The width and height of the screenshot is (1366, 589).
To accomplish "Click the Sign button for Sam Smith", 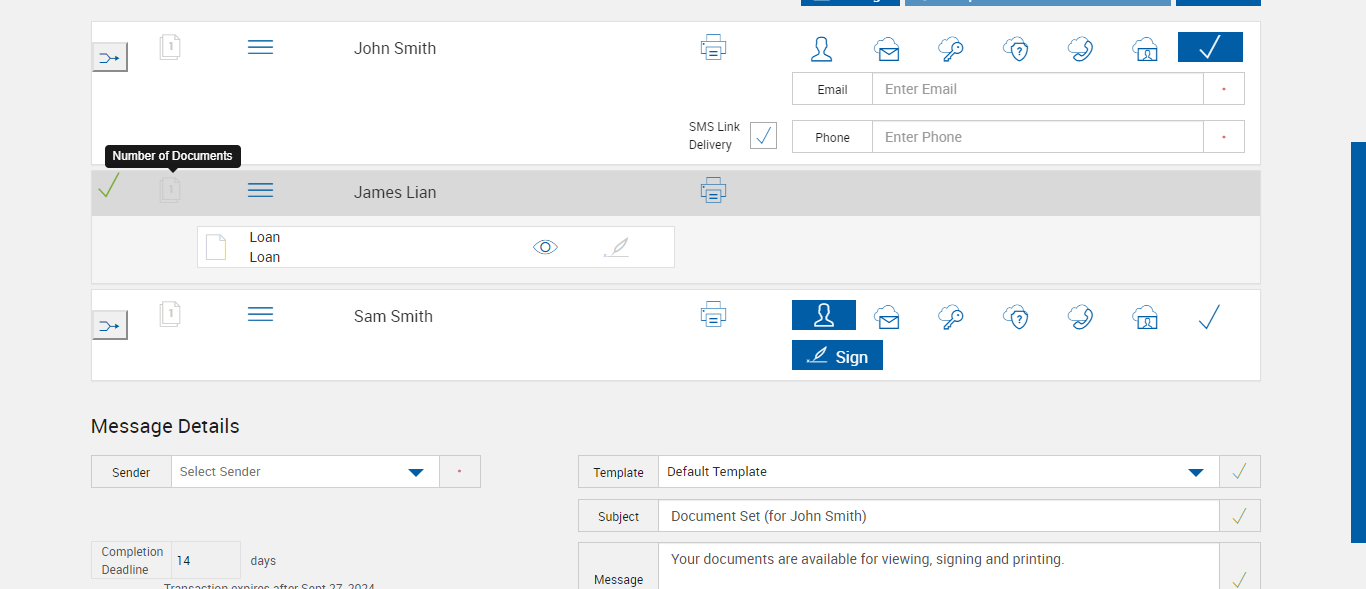I will point(837,356).
